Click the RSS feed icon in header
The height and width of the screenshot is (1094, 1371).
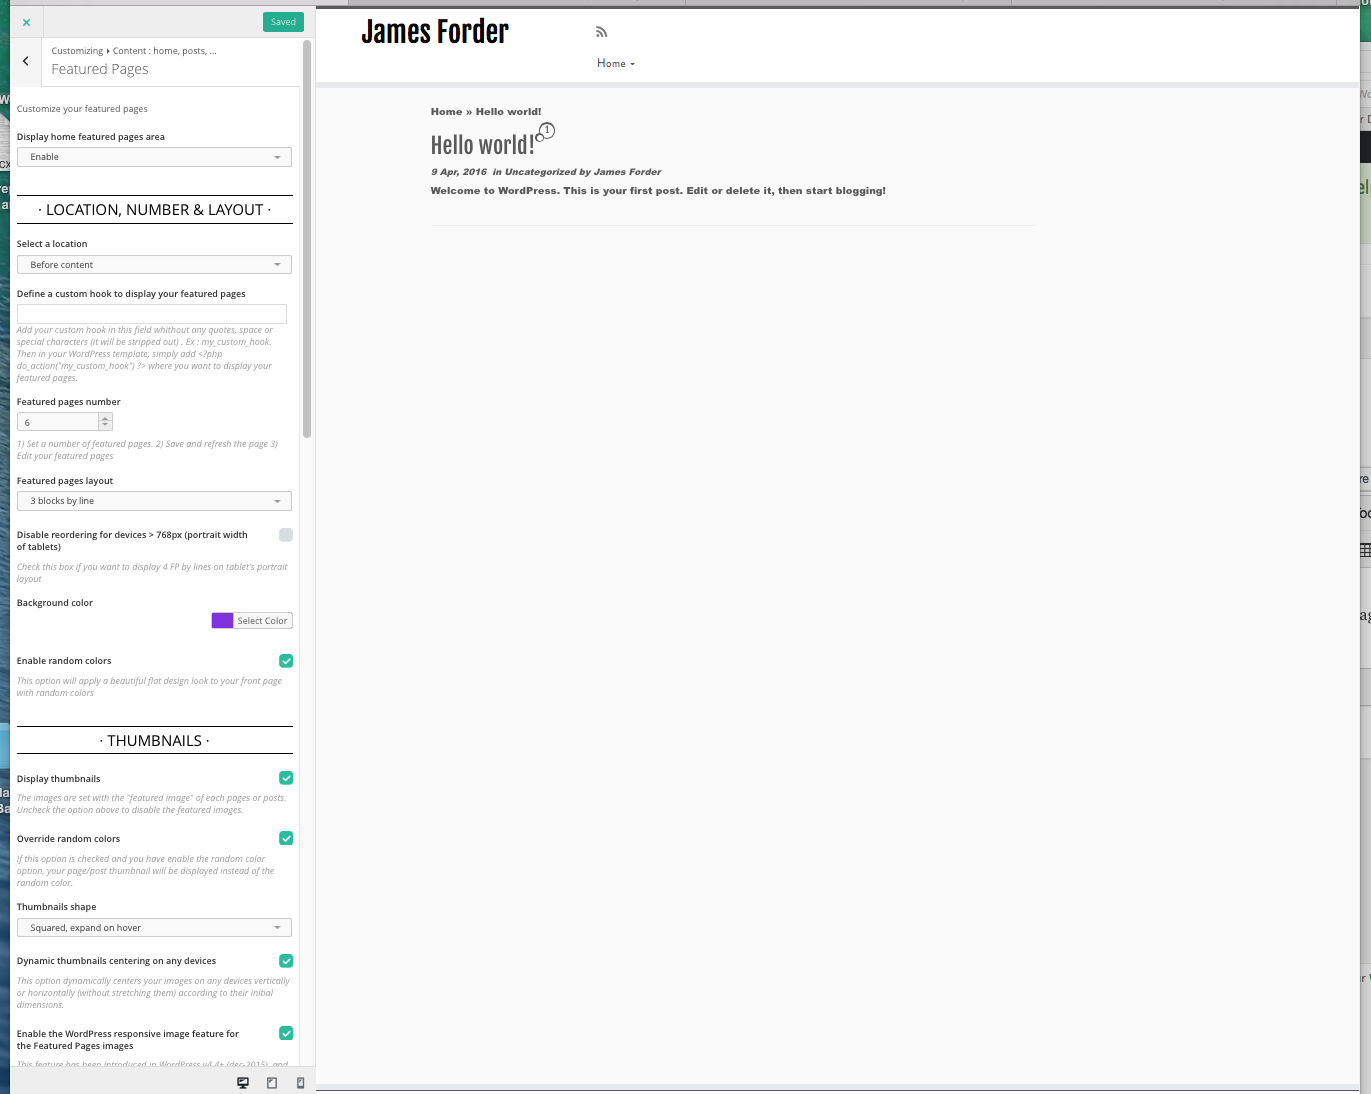pyautogui.click(x=601, y=32)
